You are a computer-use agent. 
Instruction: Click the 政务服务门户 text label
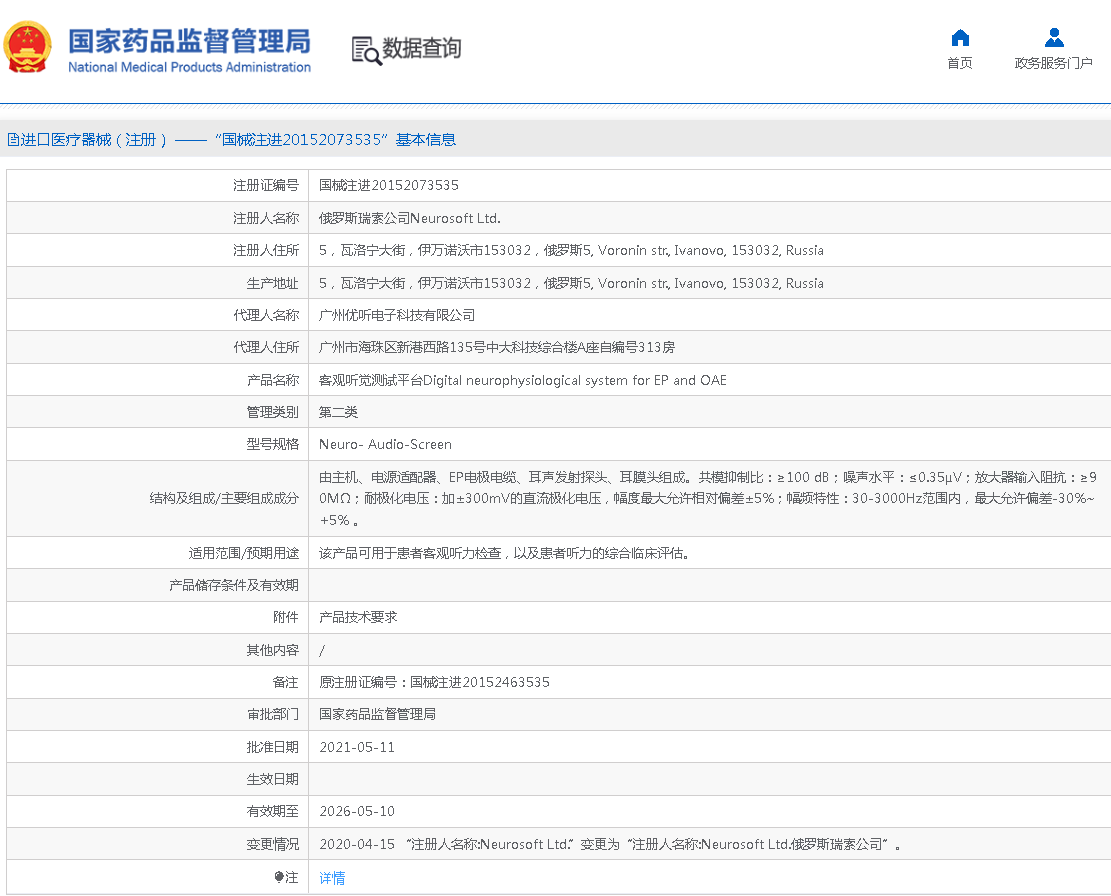tap(1055, 61)
